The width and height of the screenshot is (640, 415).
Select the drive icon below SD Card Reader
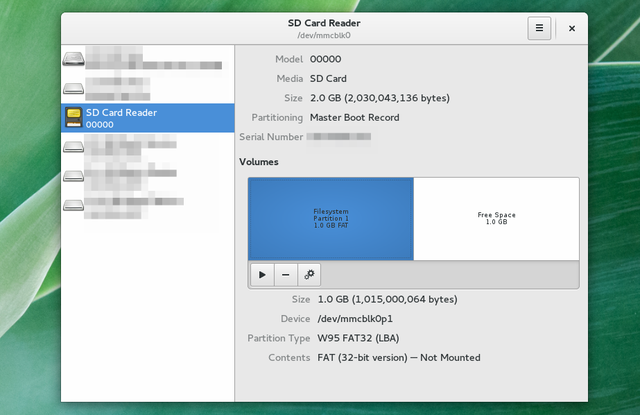[73, 147]
